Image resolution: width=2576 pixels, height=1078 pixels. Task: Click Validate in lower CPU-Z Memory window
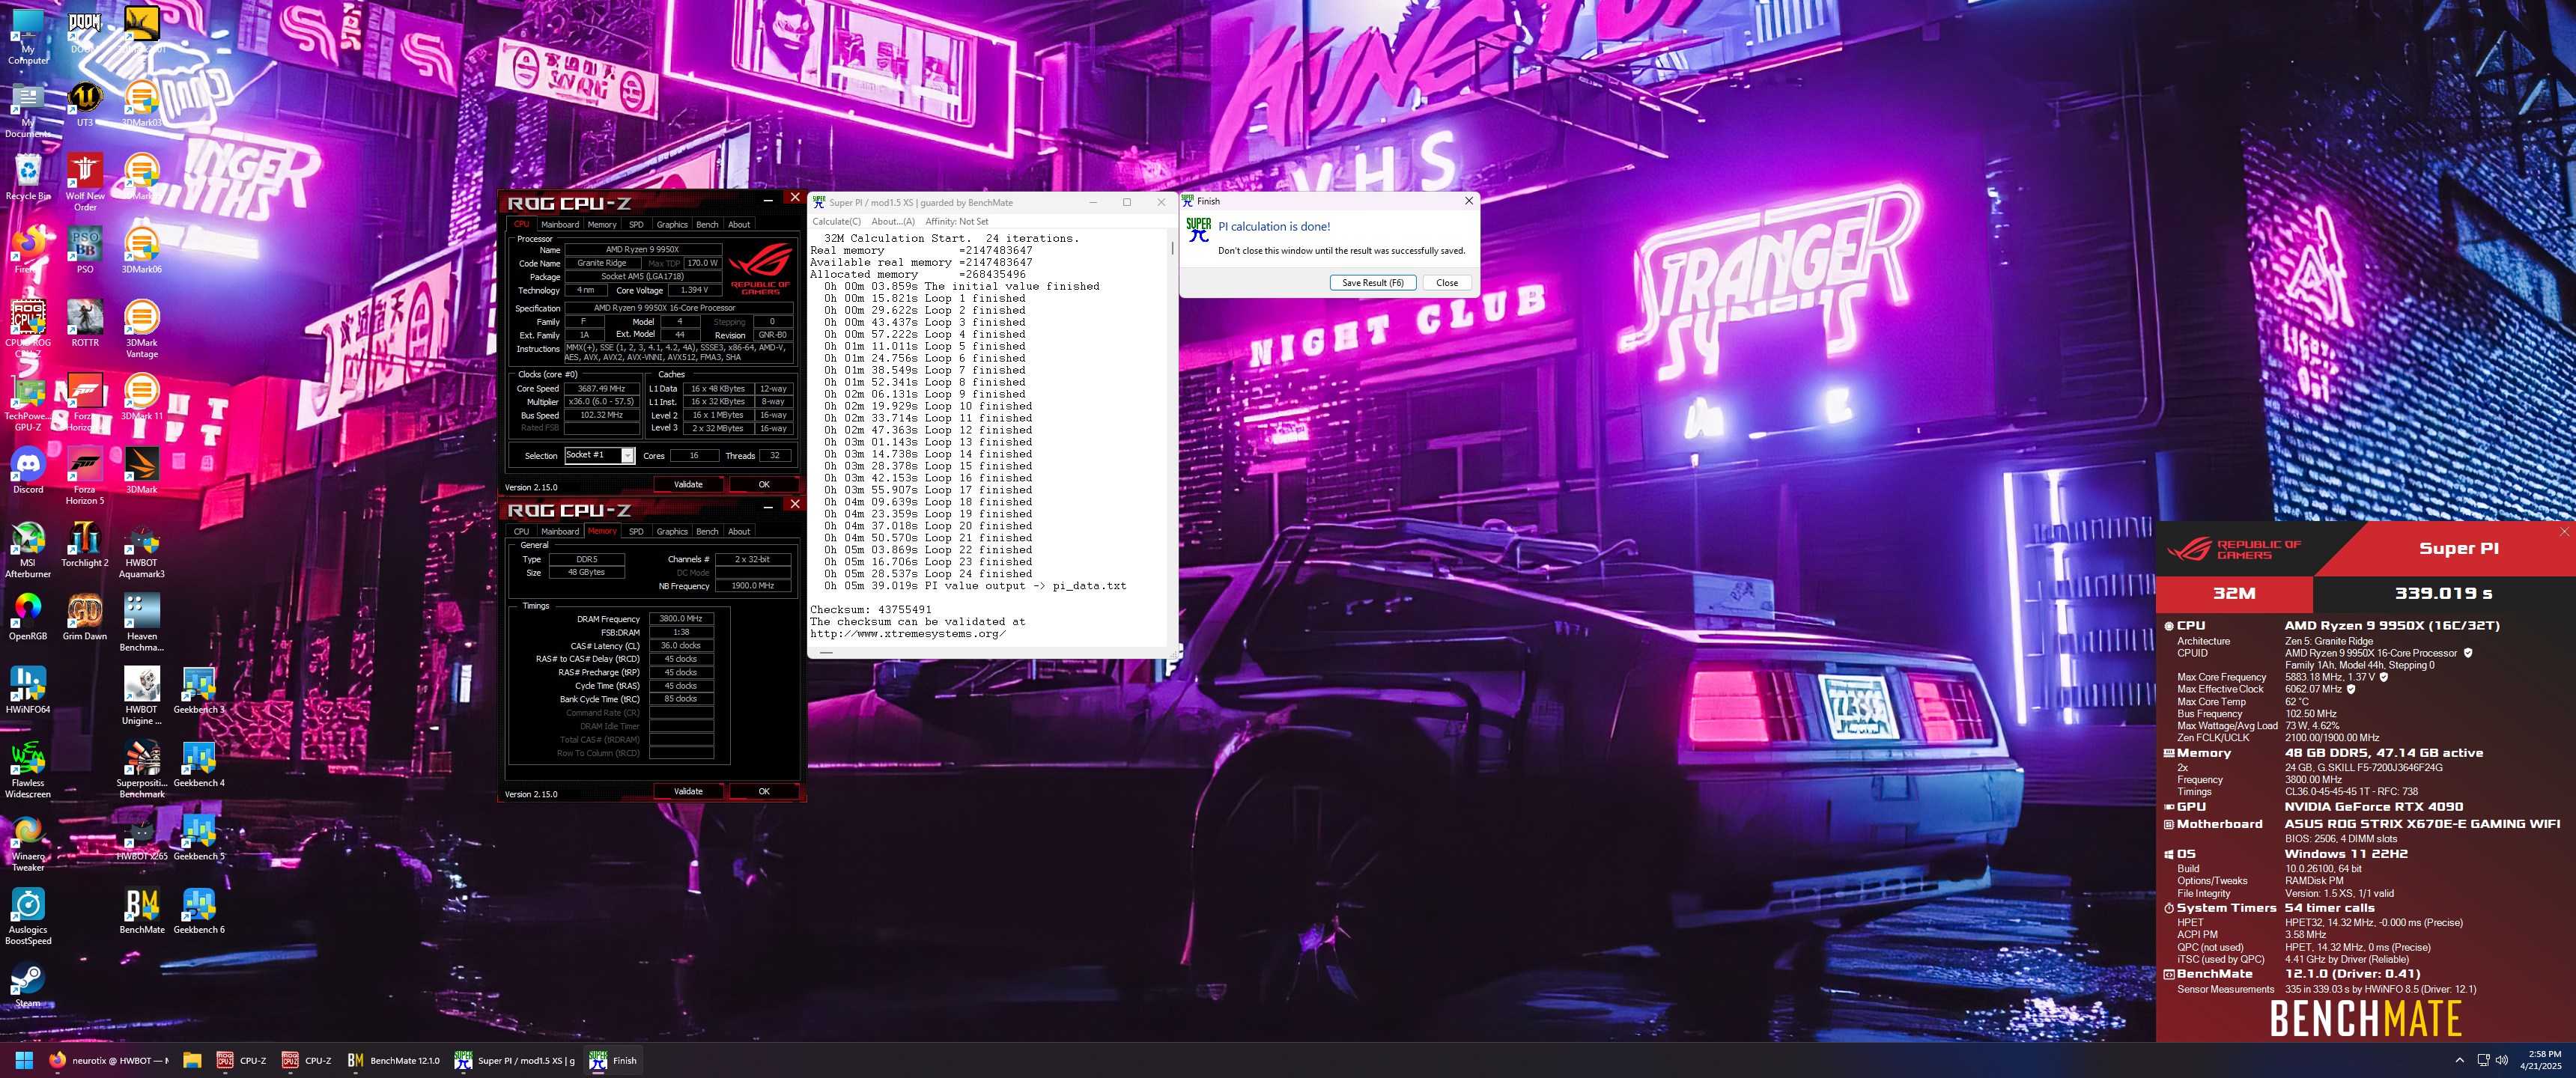pos(688,791)
